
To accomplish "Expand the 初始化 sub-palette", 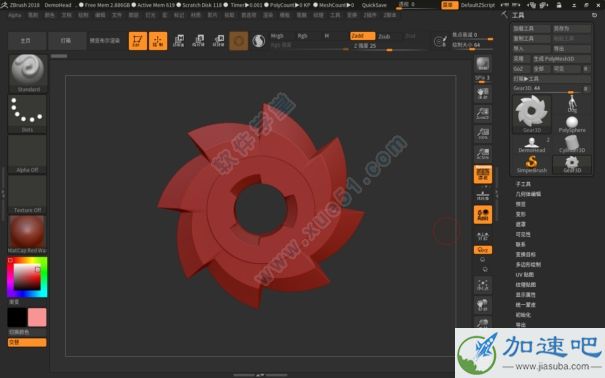I will pos(523,314).
